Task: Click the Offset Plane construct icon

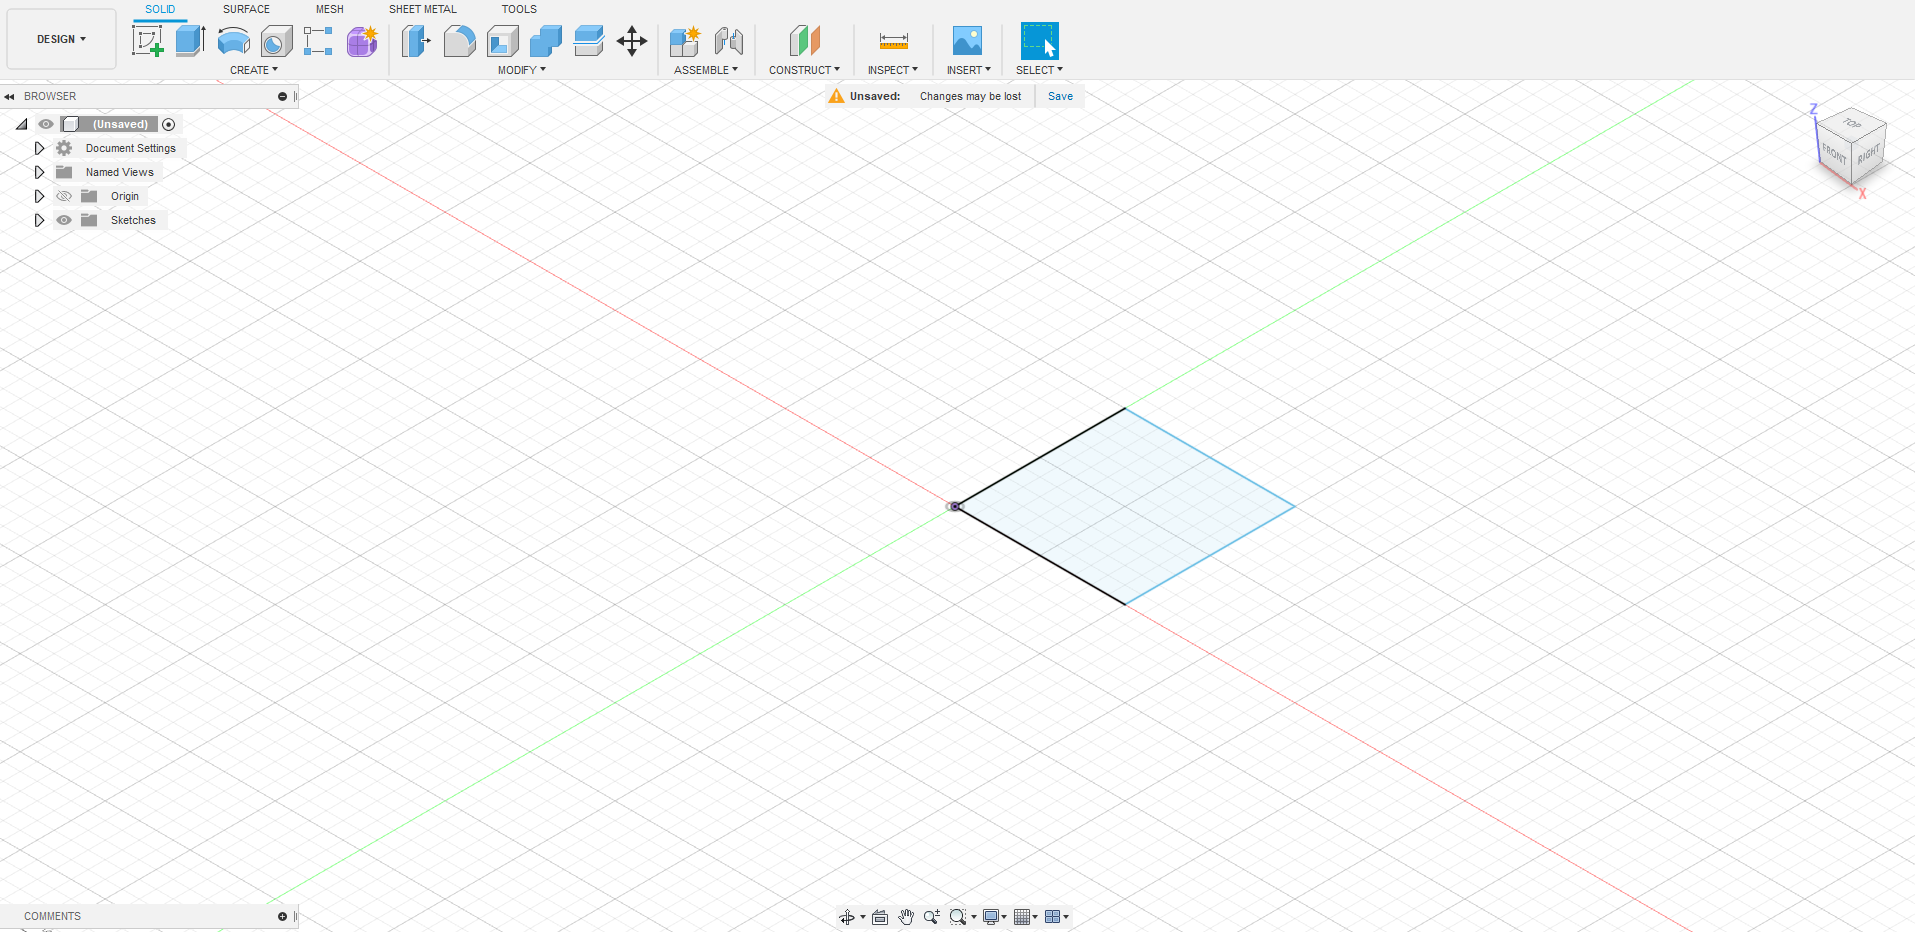Action: coord(804,41)
